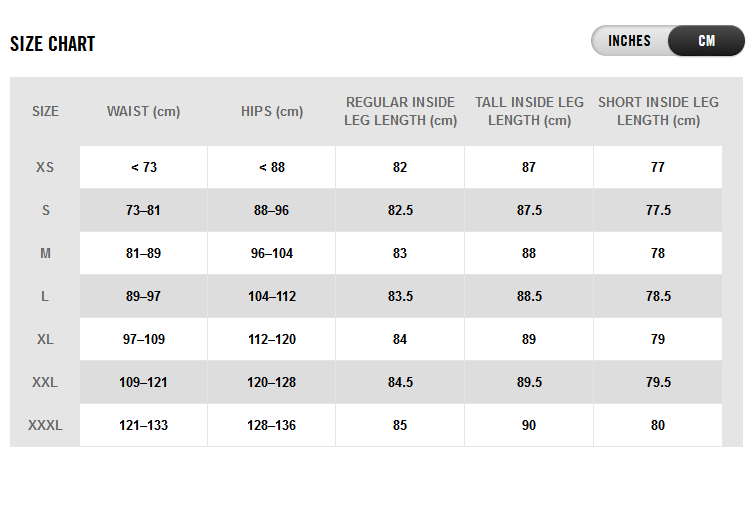Click the 89.5 tall leg length cell
The width and height of the screenshot is (756, 517).
529,383
